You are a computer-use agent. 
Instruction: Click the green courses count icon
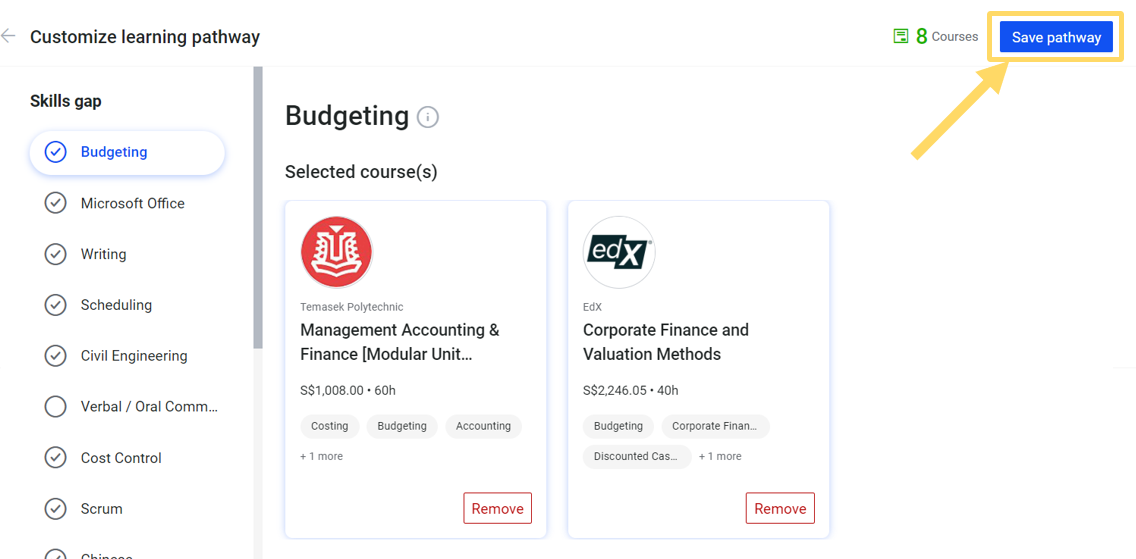click(901, 36)
